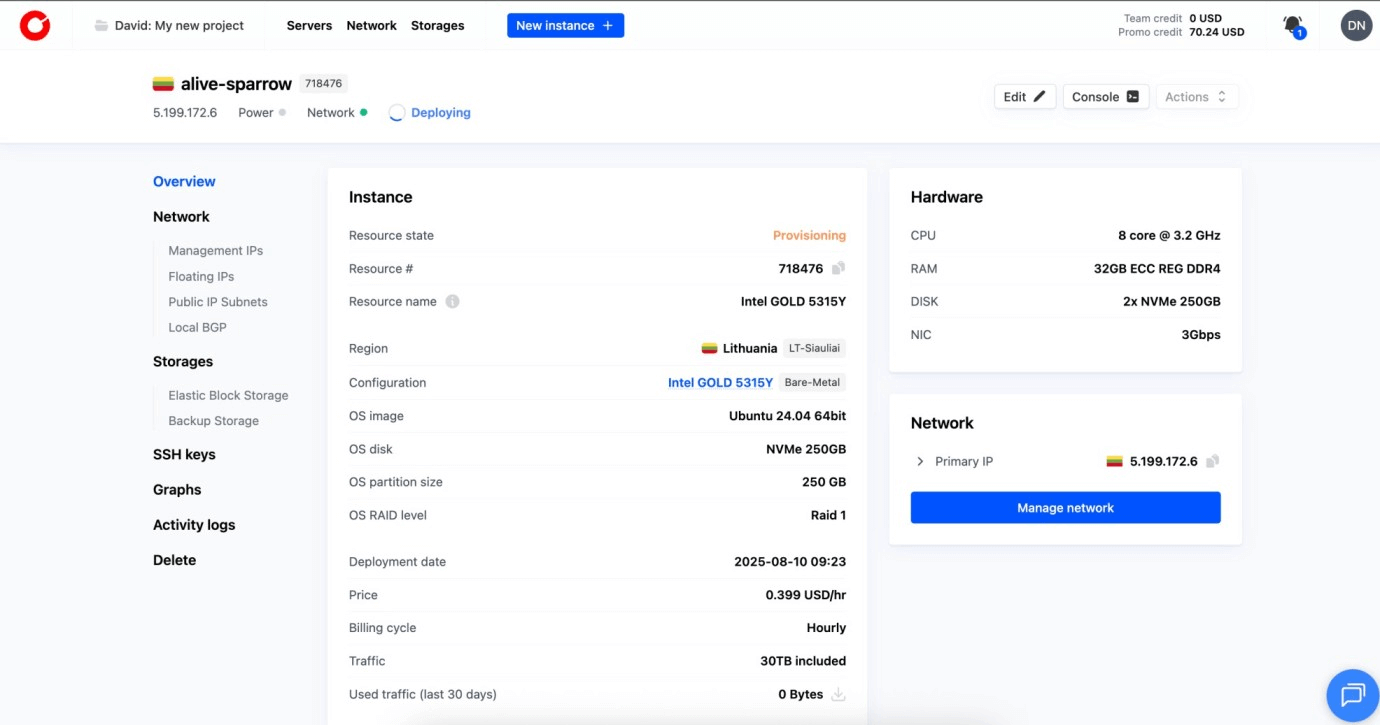The height and width of the screenshot is (725, 1380).
Task: Click the resource name info icon
Action: pos(452,301)
